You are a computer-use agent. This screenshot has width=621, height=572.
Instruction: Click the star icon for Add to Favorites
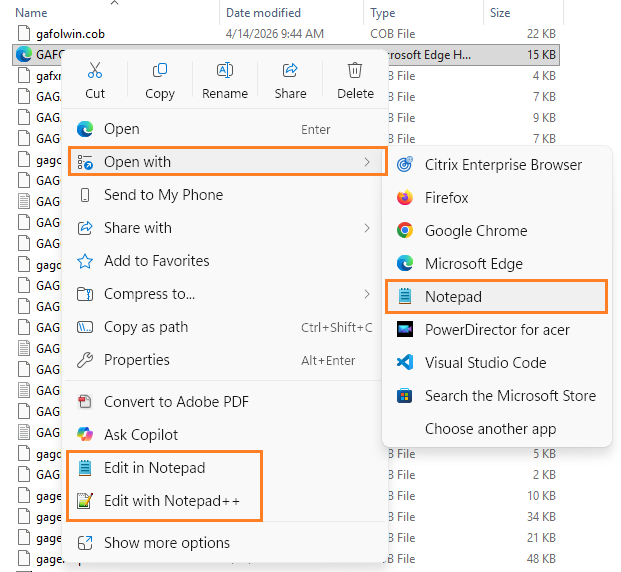coord(85,261)
